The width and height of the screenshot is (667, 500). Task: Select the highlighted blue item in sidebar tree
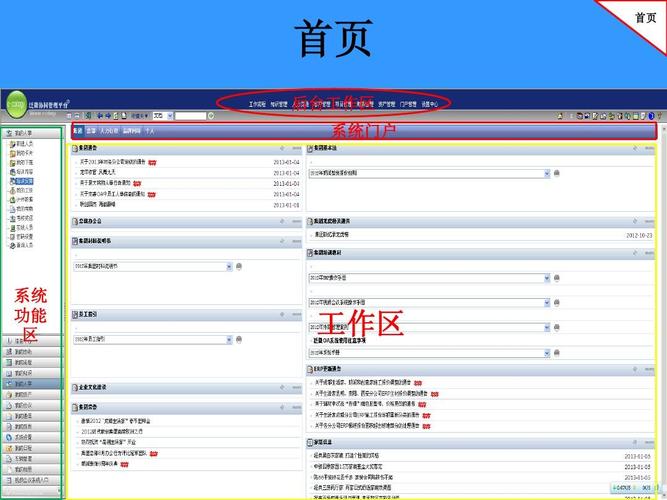coord(25,181)
